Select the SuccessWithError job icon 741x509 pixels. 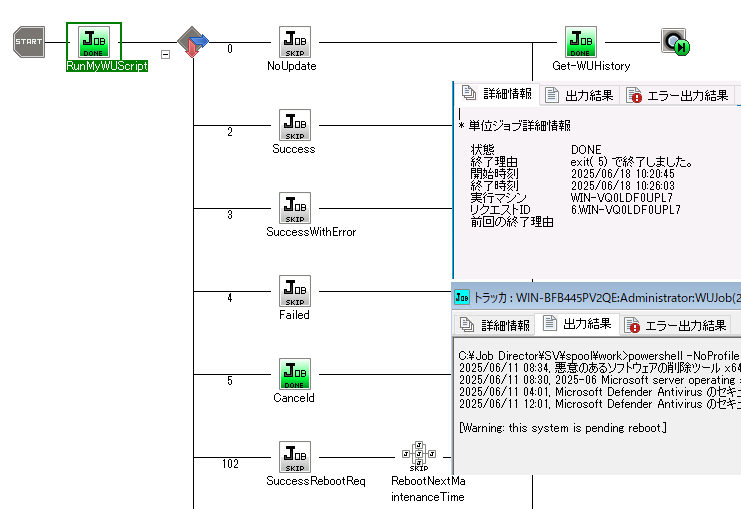tap(294, 208)
